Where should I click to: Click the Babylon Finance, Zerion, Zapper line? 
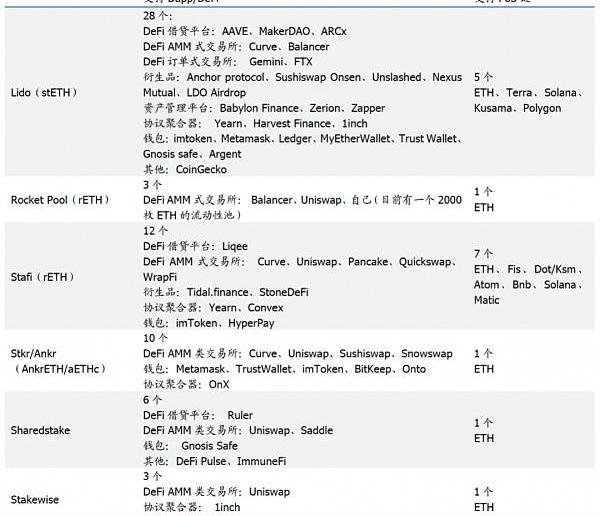pyautogui.click(x=264, y=108)
